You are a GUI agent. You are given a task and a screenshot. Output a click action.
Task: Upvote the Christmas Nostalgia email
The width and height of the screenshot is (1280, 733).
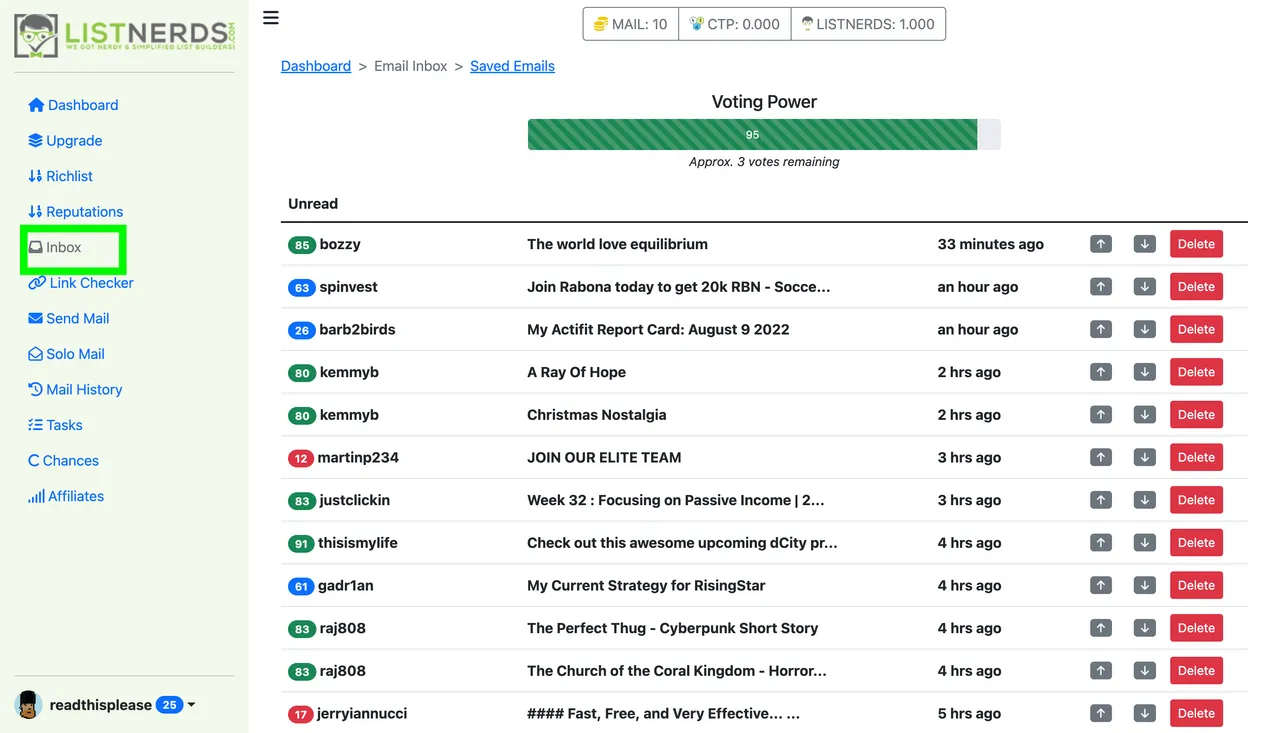(x=1101, y=415)
